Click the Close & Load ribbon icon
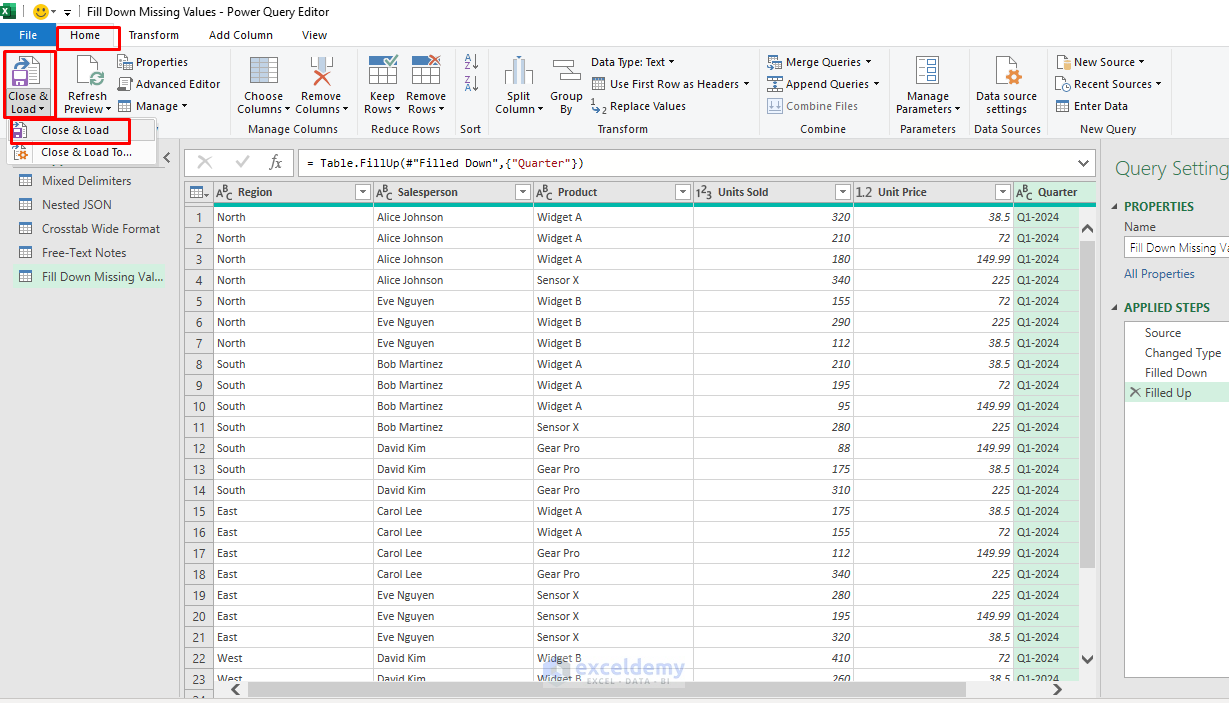This screenshot has width=1229, height=703. [x=27, y=72]
